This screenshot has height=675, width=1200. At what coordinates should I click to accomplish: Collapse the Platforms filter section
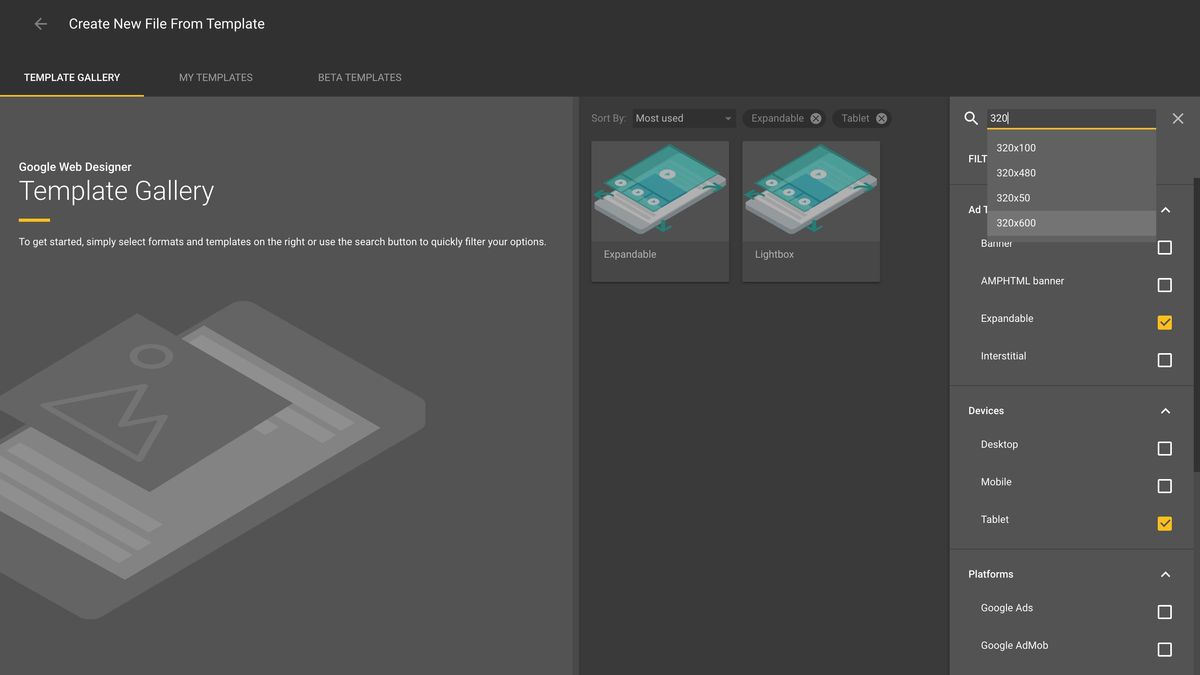click(x=1164, y=574)
